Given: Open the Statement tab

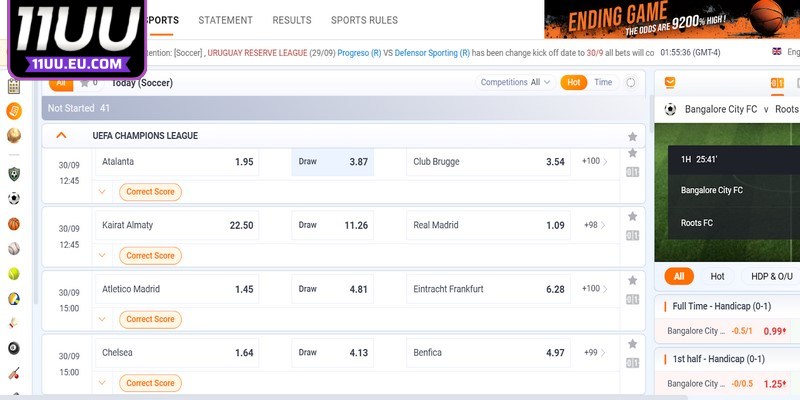Looking at the screenshot, I should point(225,20).
